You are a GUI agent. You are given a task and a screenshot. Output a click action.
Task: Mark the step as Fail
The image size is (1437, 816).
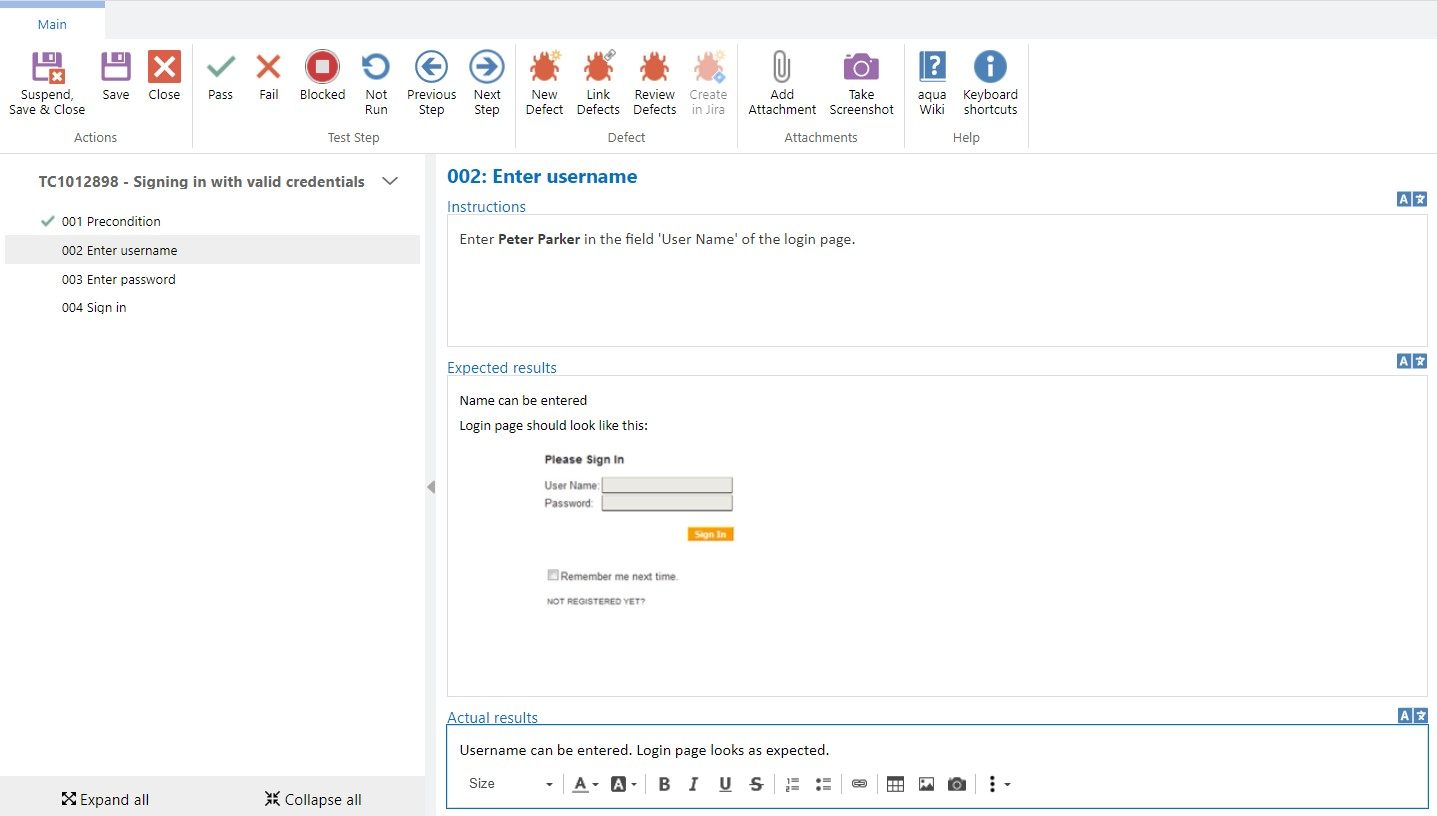[x=268, y=68]
